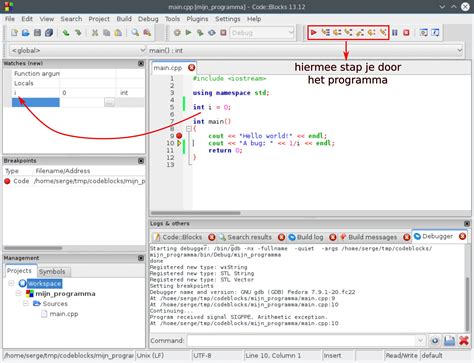This screenshot has width=474, height=363.
Task: Switch to the Build messages tab
Action: click(372, 237)
